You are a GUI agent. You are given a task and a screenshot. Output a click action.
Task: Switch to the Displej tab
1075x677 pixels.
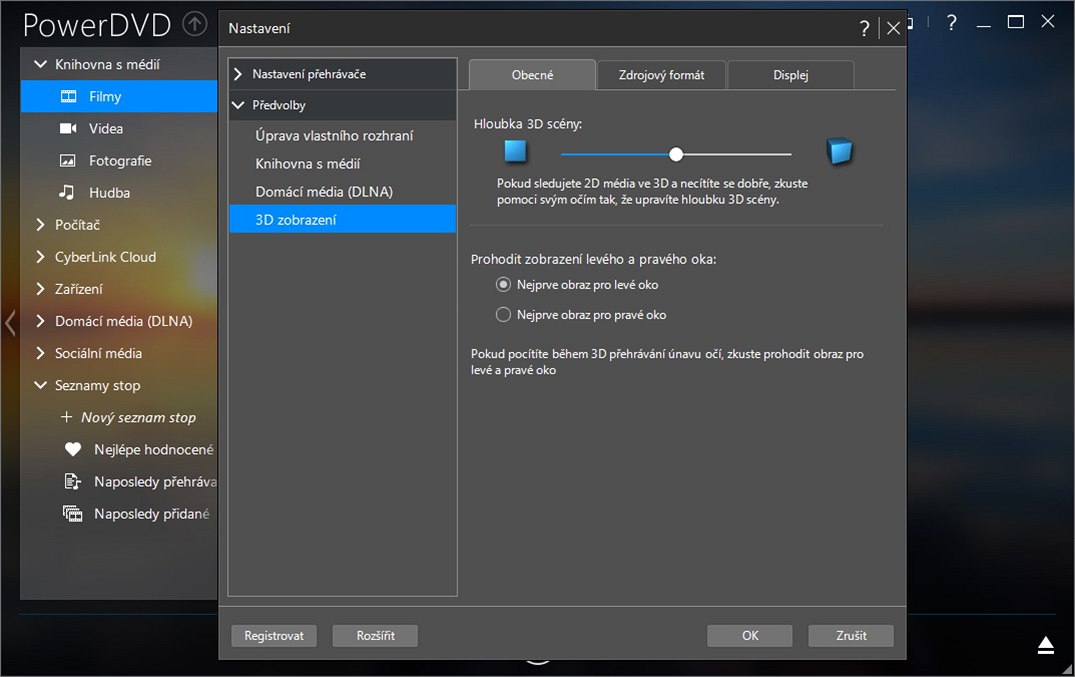[790, 75]
